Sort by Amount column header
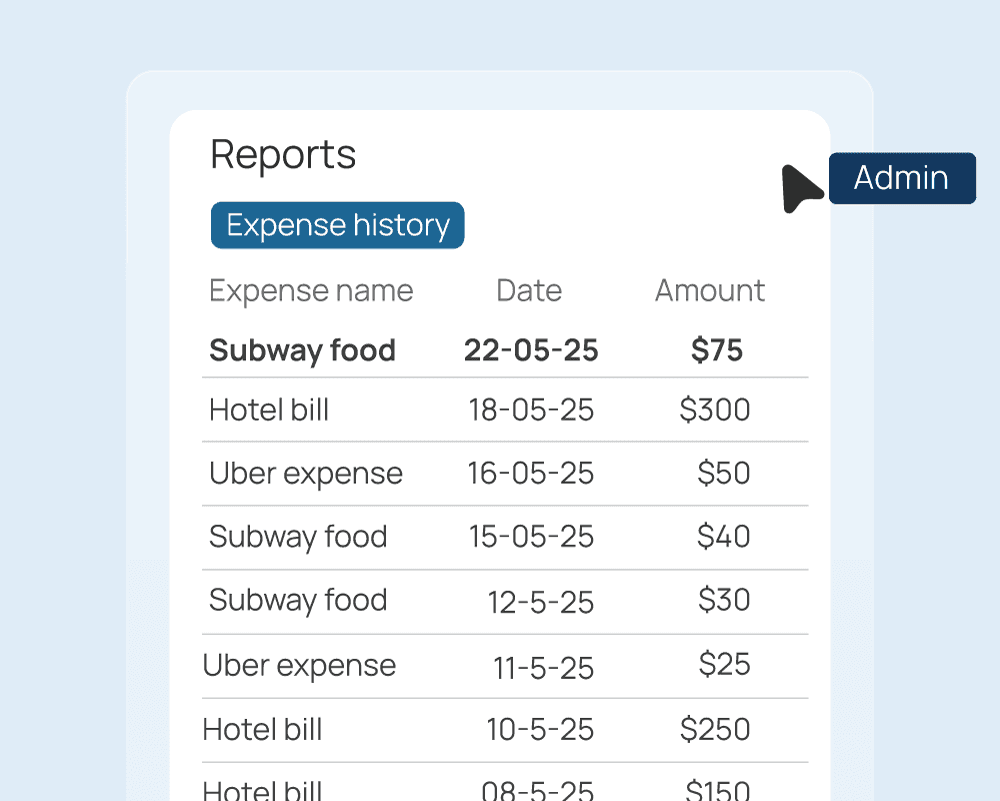 click(x=709, y=291)
